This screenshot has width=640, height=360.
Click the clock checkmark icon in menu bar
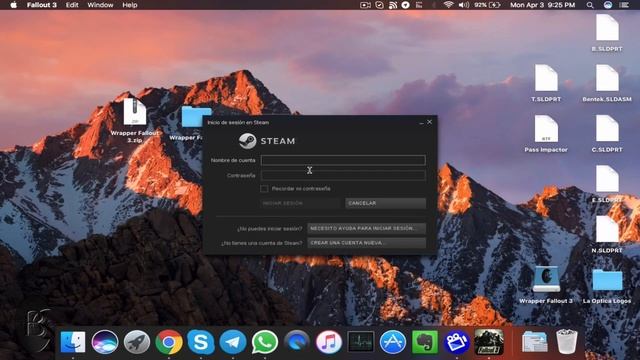point(379,5)
